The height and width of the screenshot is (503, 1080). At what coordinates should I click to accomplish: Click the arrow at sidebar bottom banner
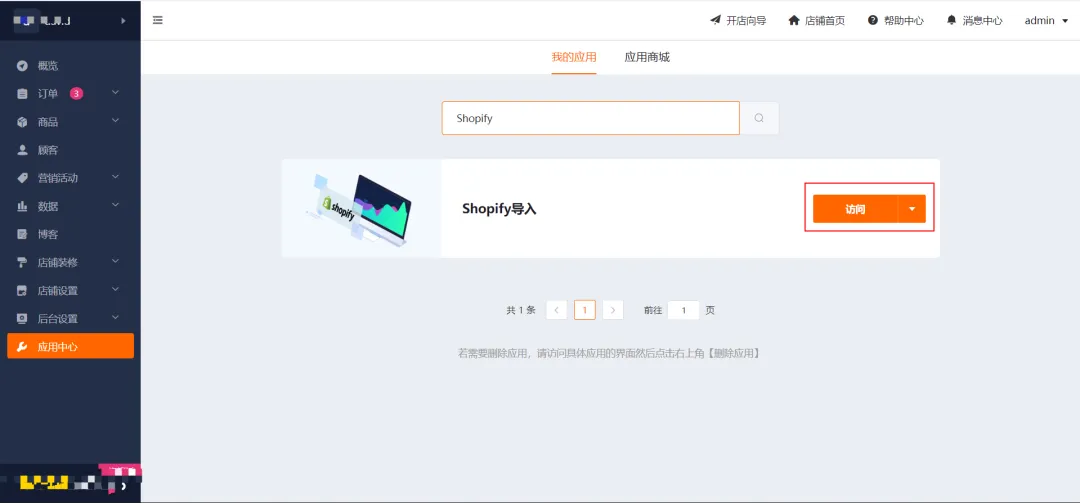tap(124, 486)
